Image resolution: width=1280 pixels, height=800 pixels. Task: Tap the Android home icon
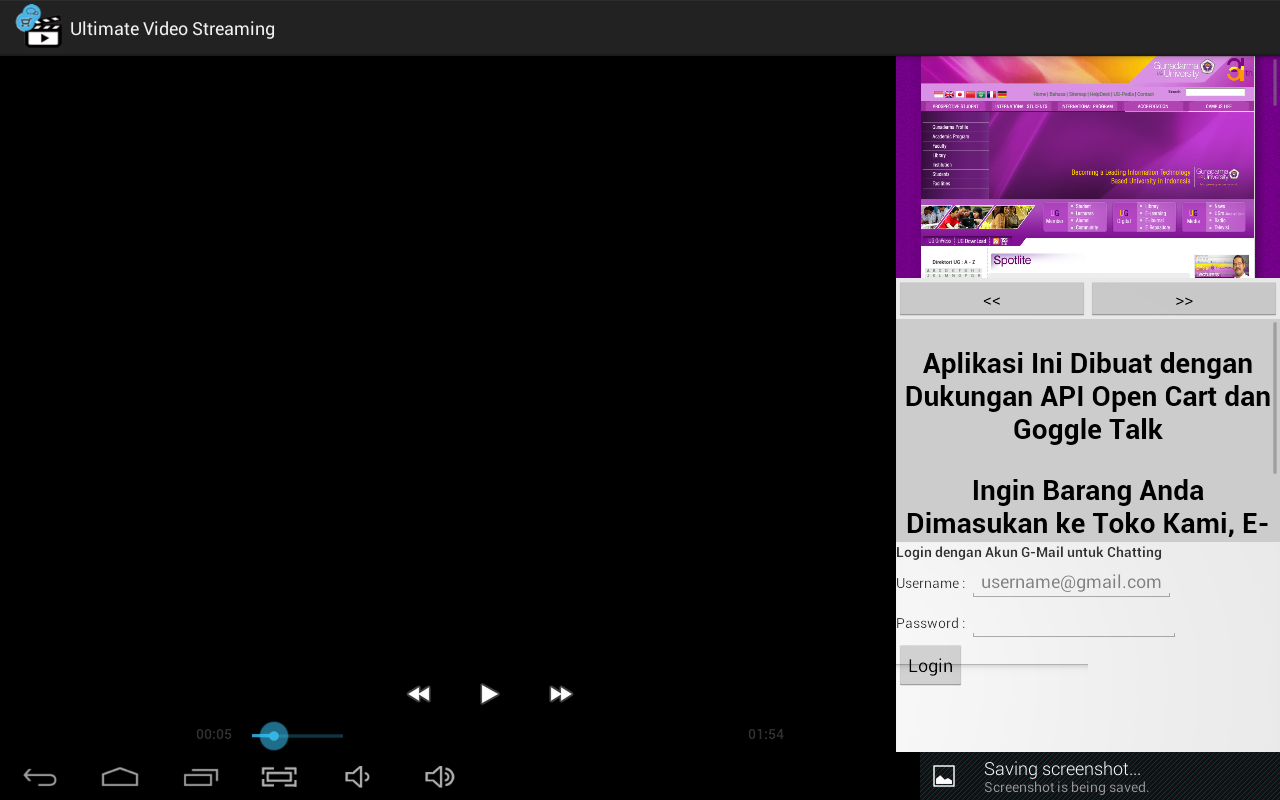(120, 777)
